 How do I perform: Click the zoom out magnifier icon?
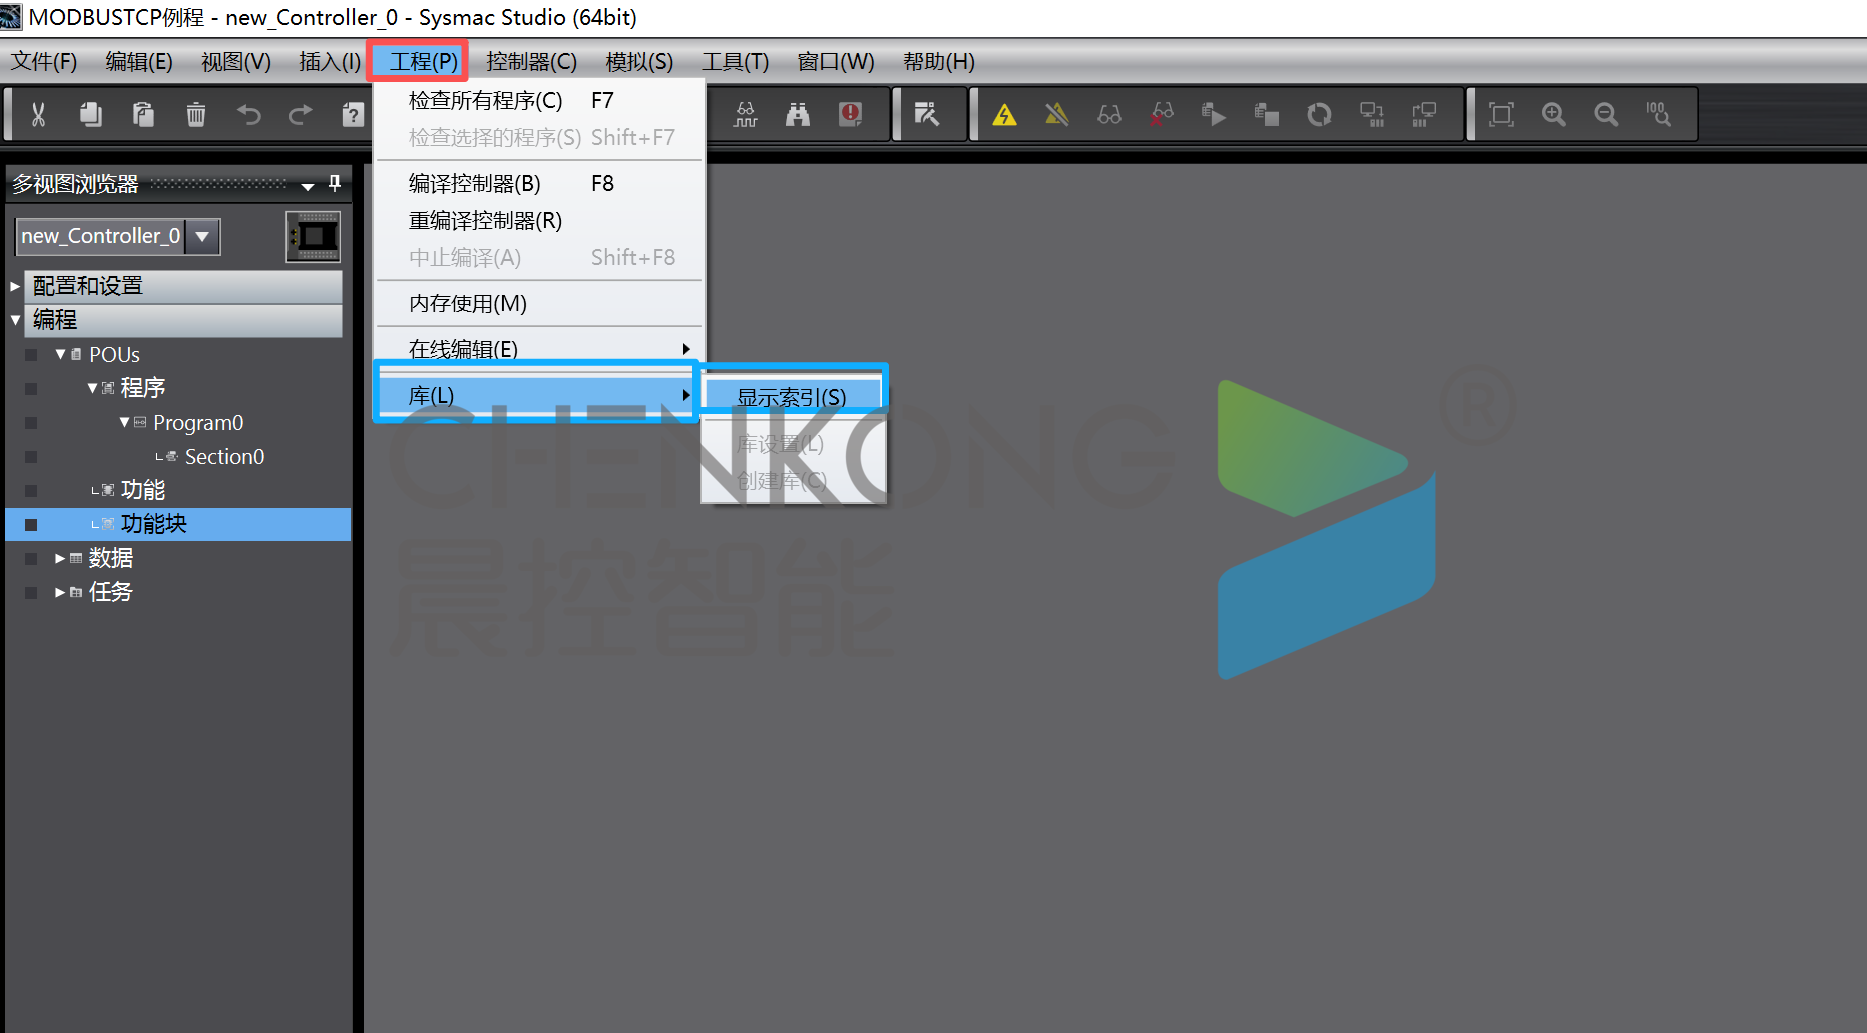(1606, 114)
